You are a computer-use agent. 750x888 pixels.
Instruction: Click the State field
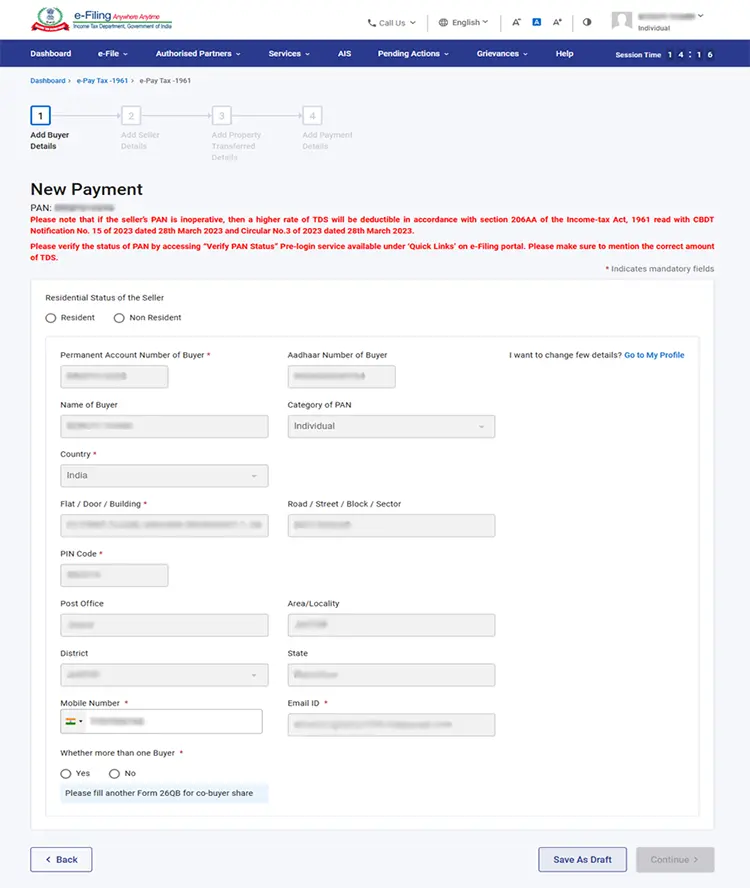coord(391,675)
